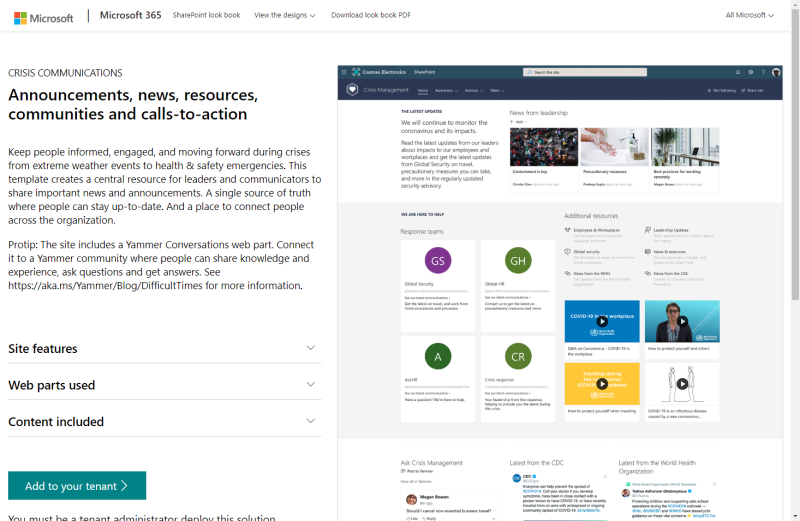Play the yellow Travelling during outbreak video

pos(602,384)
